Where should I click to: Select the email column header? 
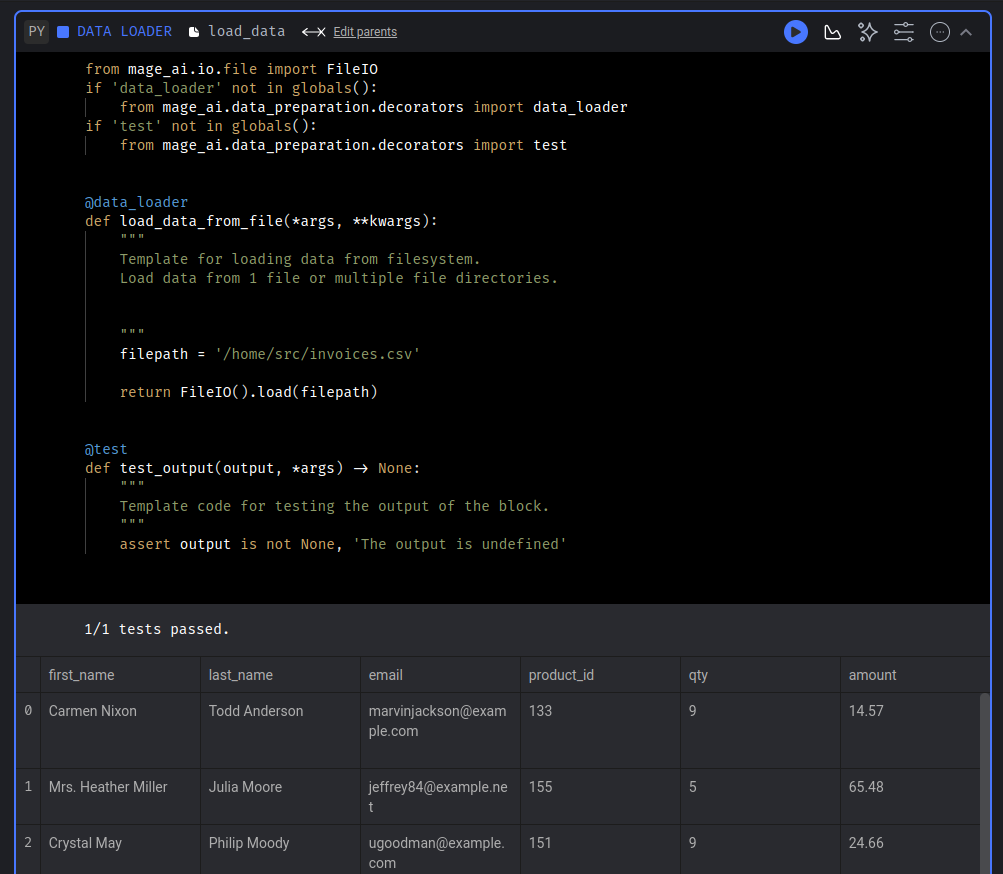click(x=385, y=675)
